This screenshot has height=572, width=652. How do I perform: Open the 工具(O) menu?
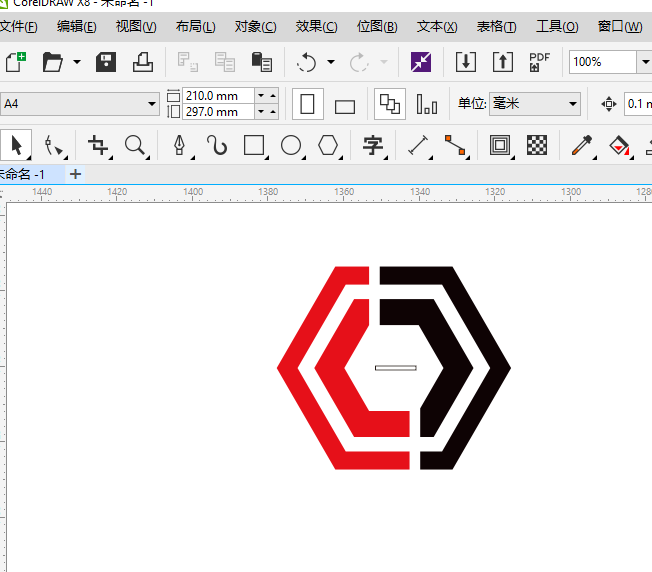click(x=557, y=27)
